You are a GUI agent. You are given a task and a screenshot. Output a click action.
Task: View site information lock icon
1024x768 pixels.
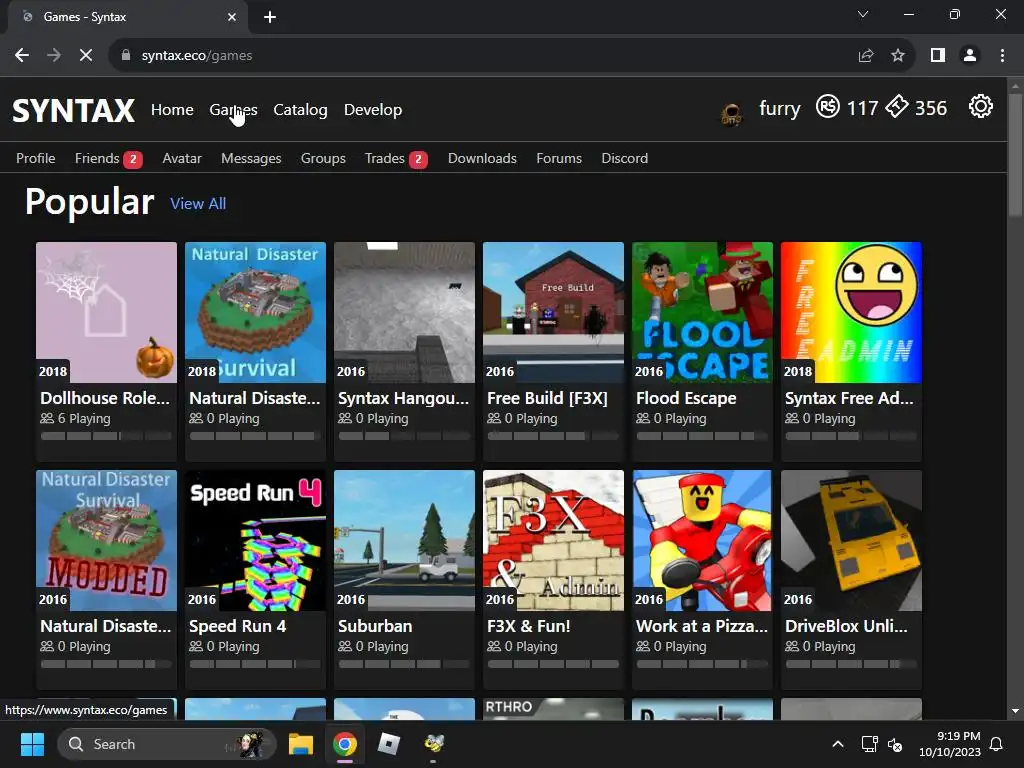[x=125, y=56]
